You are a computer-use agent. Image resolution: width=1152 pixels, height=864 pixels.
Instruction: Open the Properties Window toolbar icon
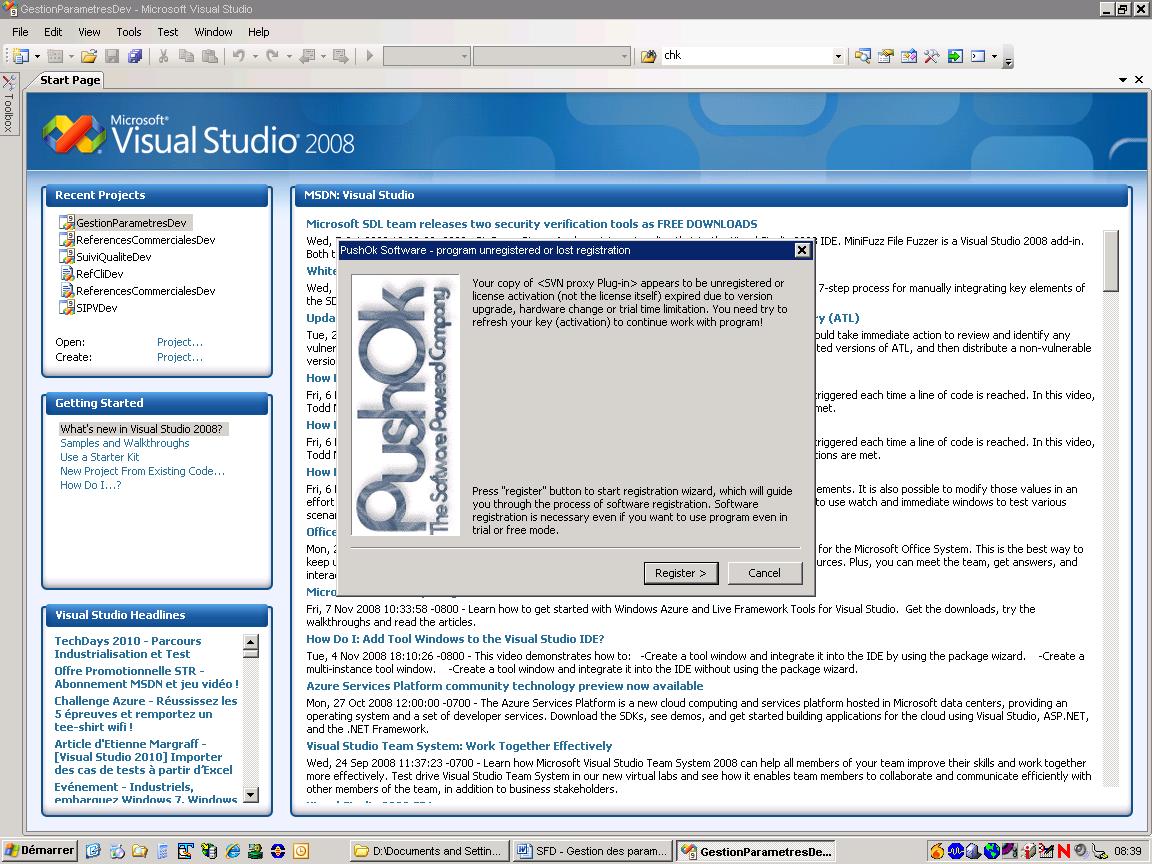coord(886,56)
